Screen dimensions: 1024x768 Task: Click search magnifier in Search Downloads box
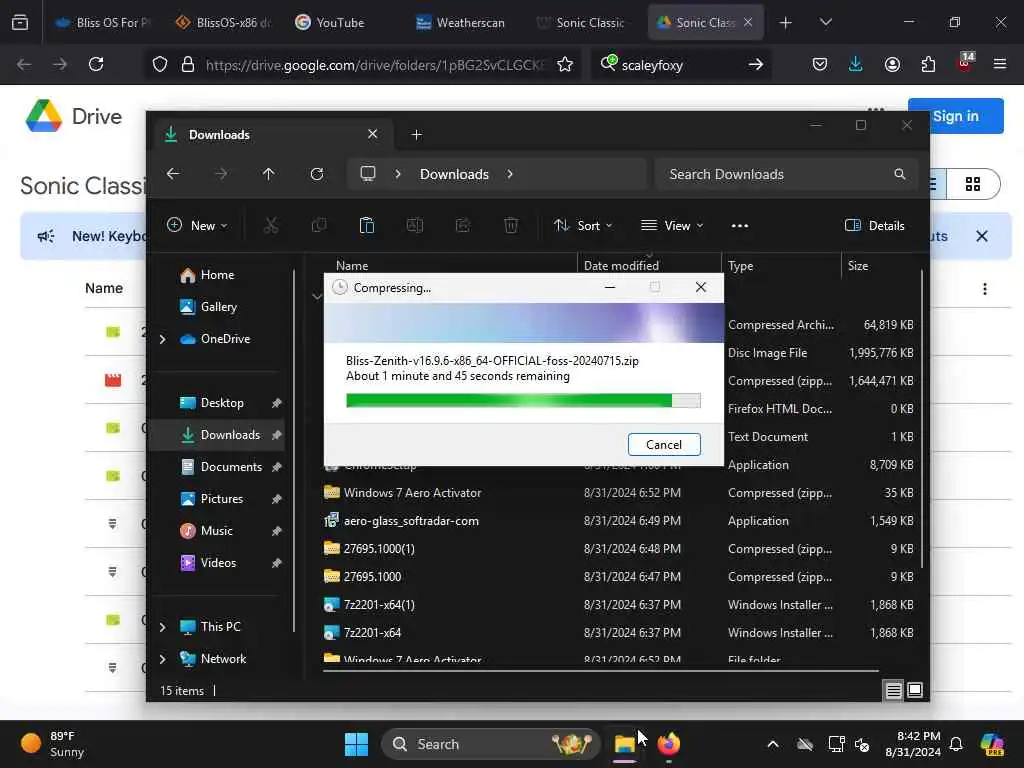900,174
